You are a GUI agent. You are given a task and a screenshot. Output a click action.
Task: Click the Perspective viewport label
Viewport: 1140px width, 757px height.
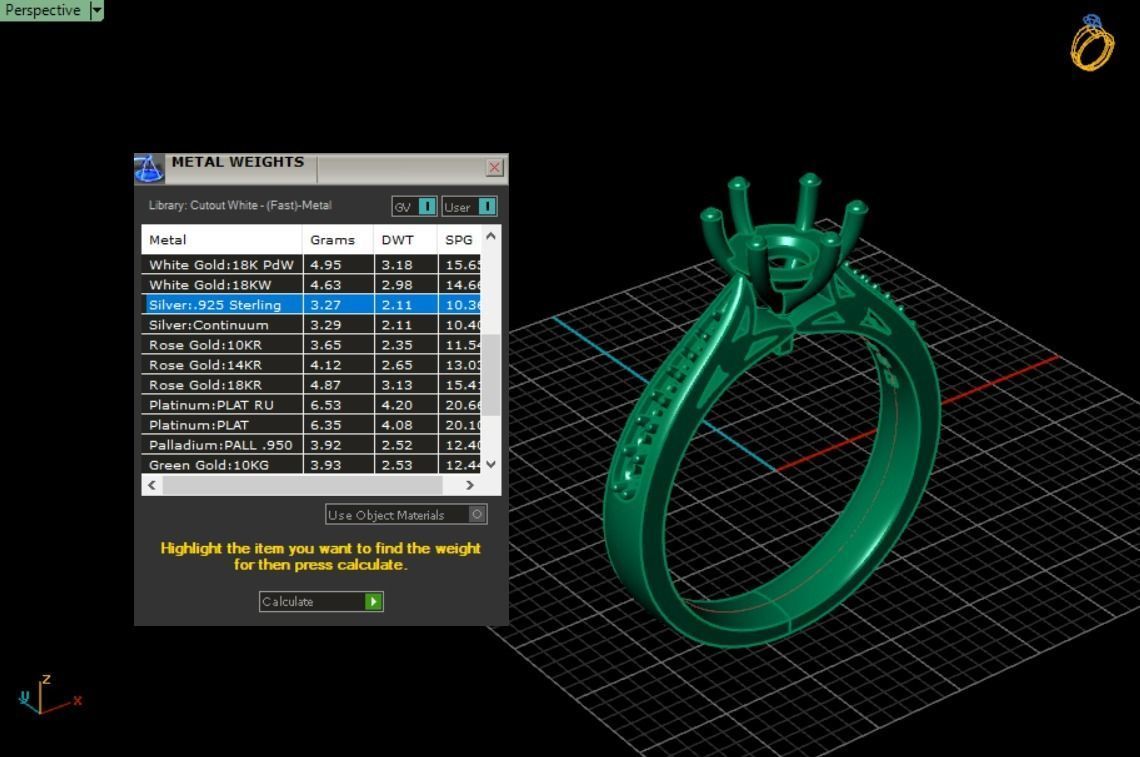click(x=43, y=10)
